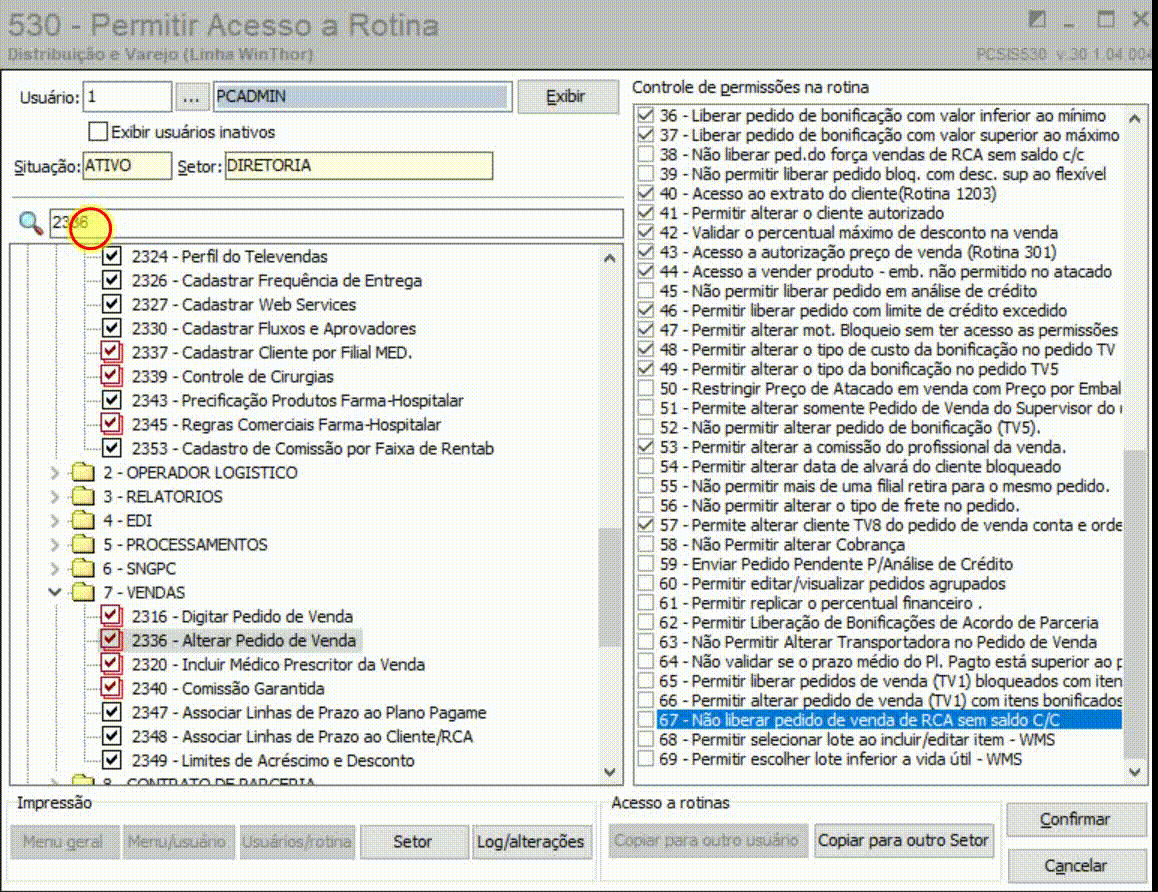Select permission 68 - Permitir selecionar lote WMS

[857, 740]
